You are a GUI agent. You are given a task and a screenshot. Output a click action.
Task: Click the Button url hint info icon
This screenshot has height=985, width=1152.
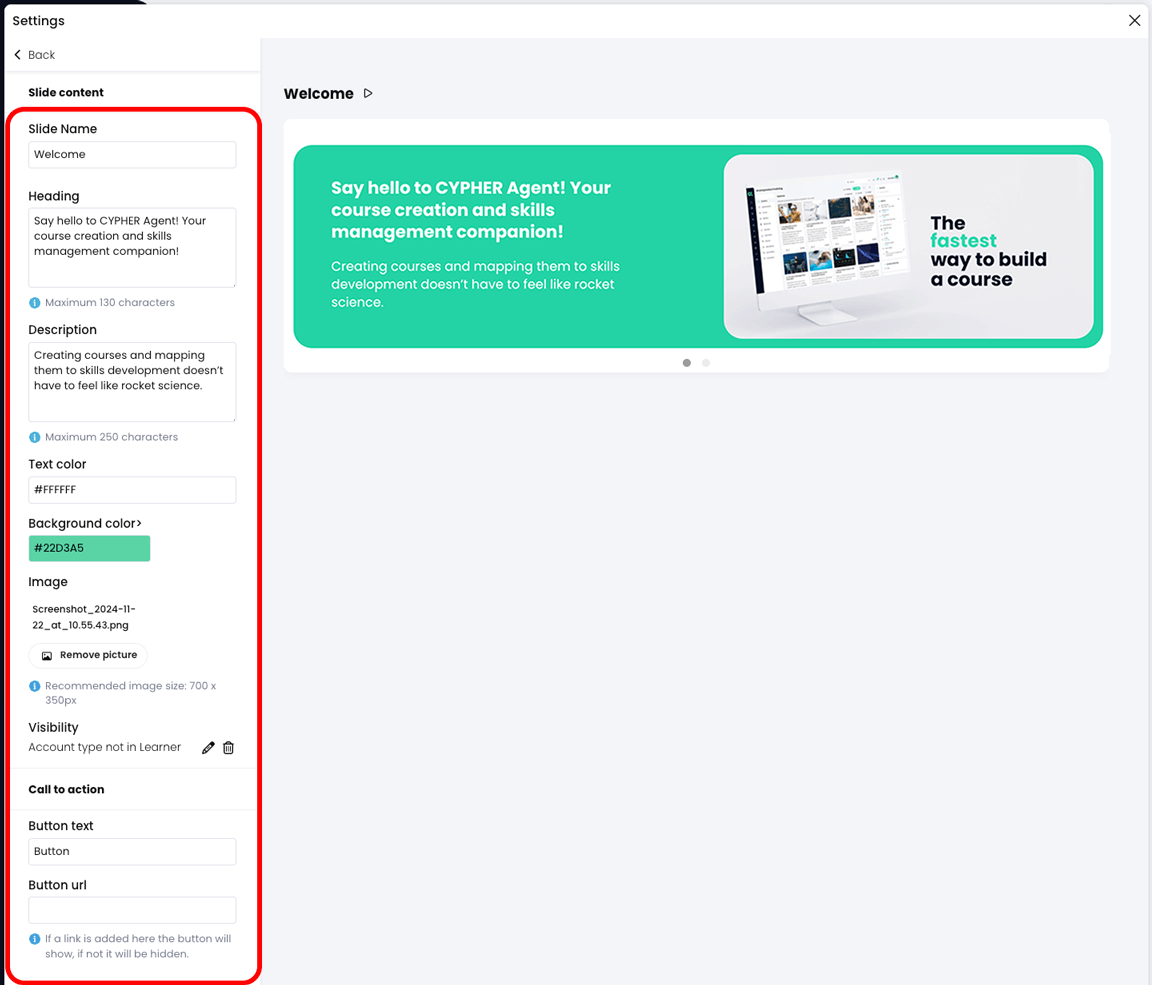coord(35,939)
